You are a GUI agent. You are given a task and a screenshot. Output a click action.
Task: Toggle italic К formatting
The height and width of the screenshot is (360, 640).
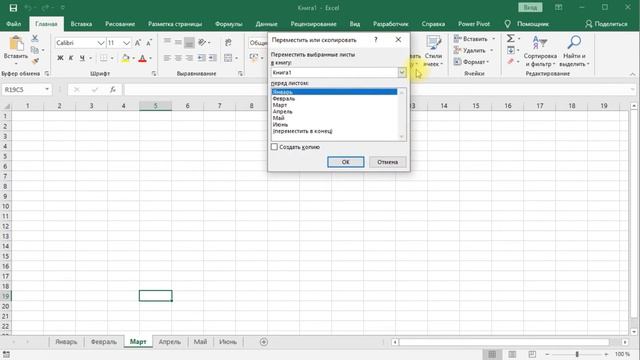click(x=71, y=58)
